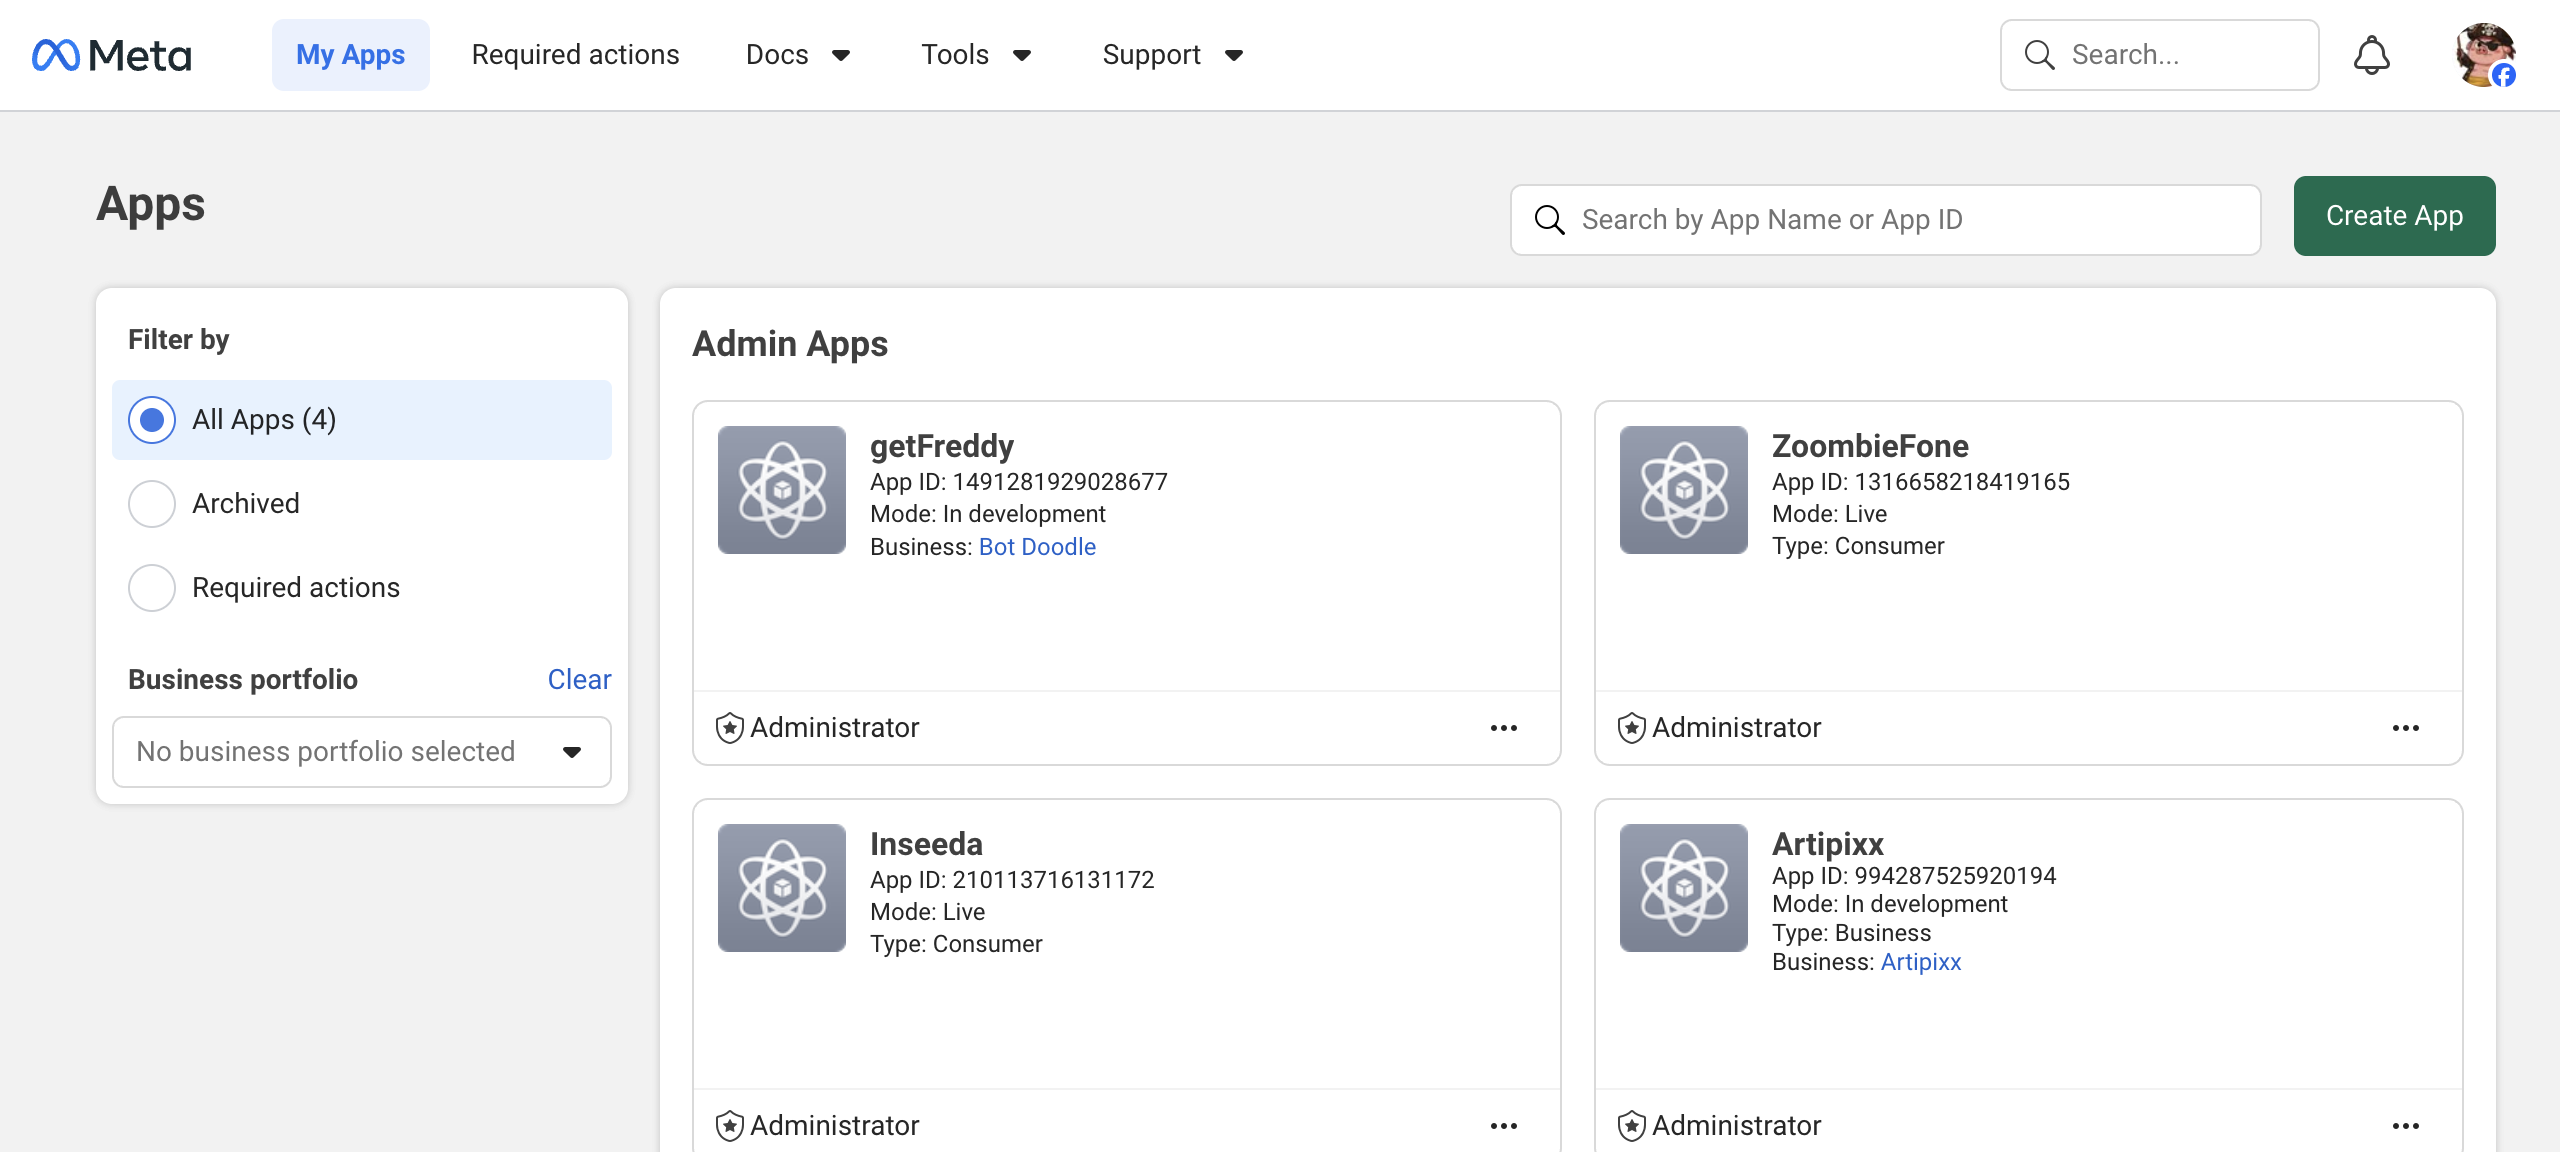Select the Archived filter radio

[x=152, y=504]
